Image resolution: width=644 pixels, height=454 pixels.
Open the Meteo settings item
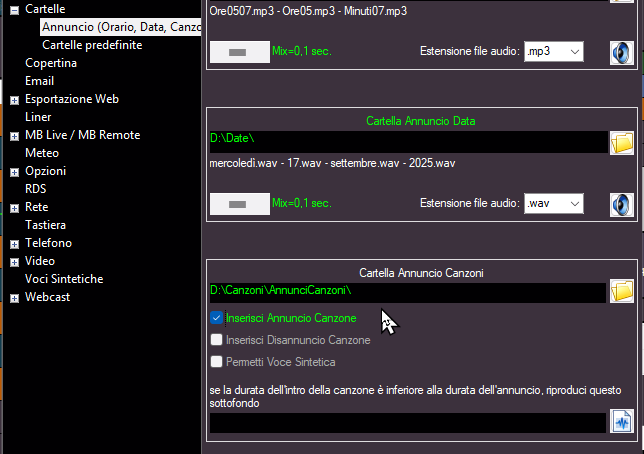43,153
